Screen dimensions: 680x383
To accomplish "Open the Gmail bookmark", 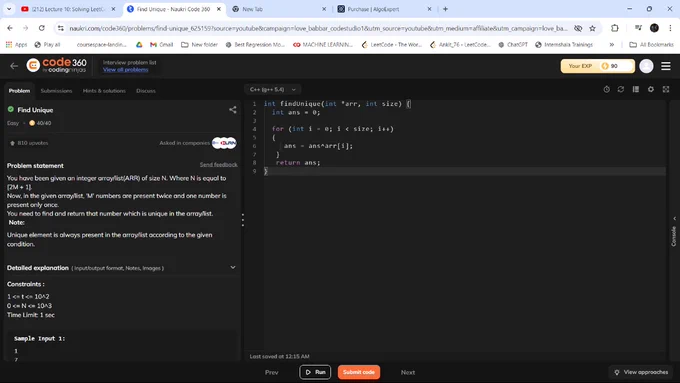I will [x=161, y=45].
